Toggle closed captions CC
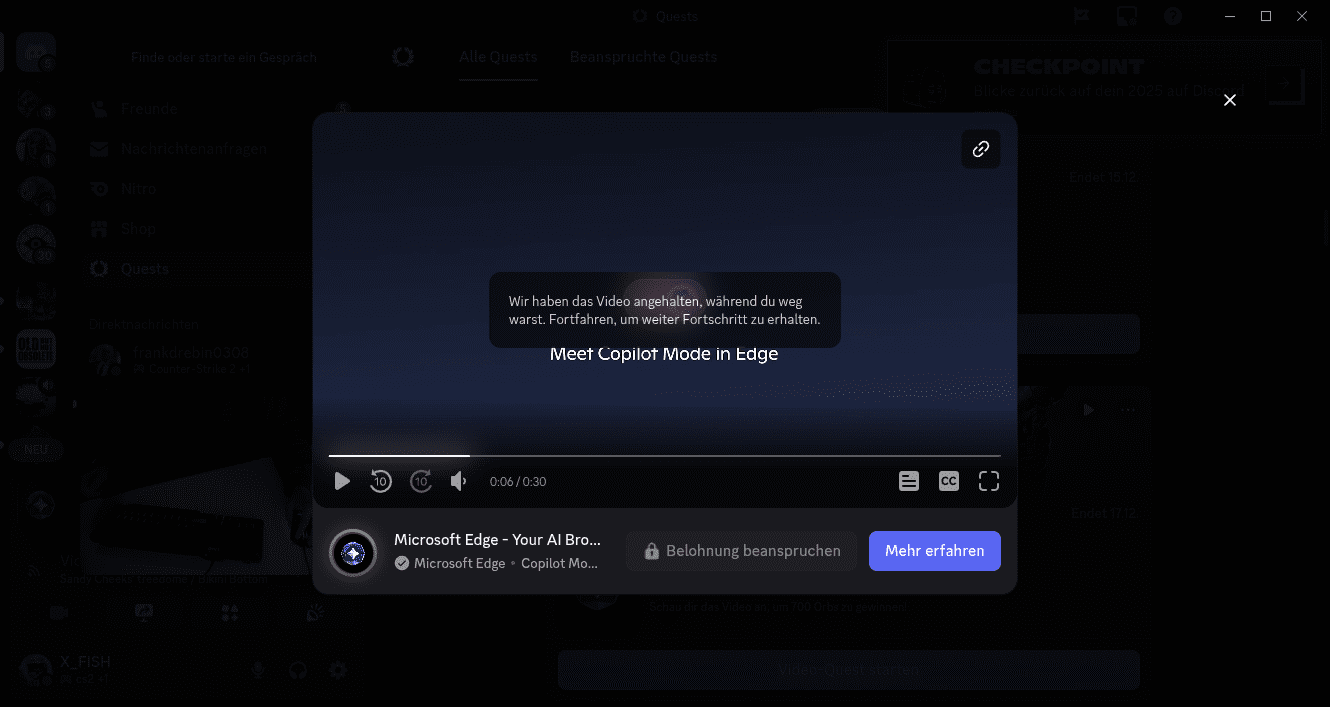1330x707 pixels. point(949,481)
